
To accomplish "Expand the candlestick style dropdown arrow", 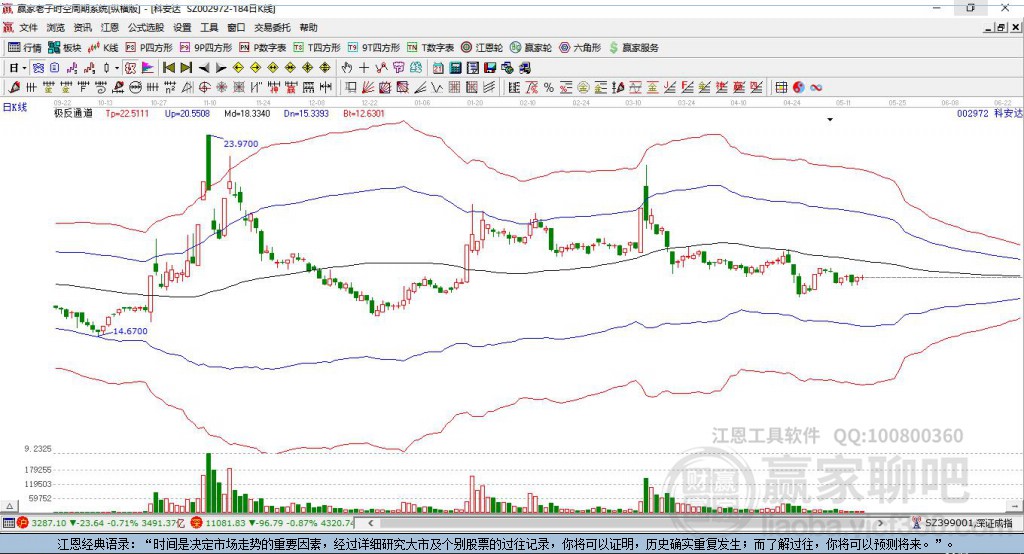I will coord(116,68).
